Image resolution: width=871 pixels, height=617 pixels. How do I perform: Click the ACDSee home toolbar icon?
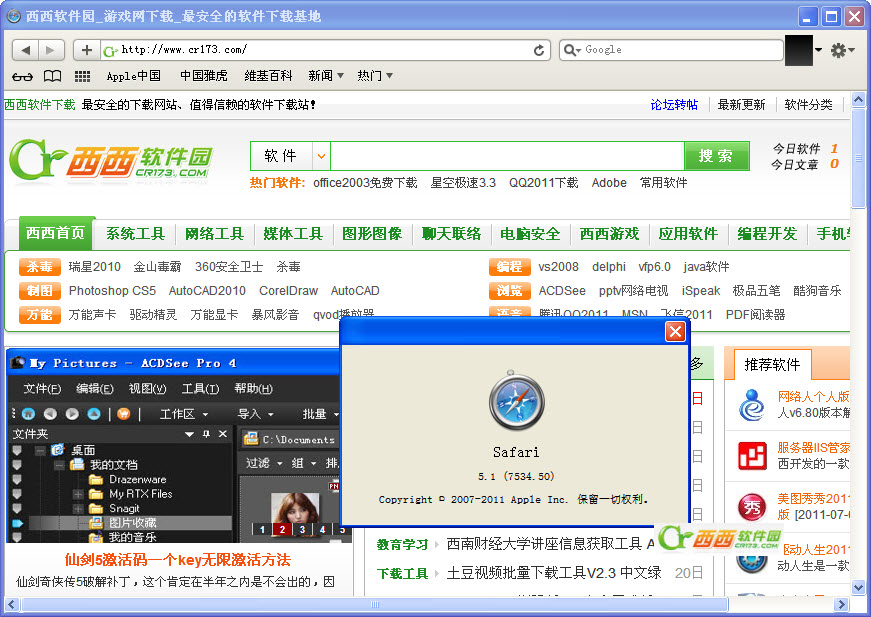[28, 414]
